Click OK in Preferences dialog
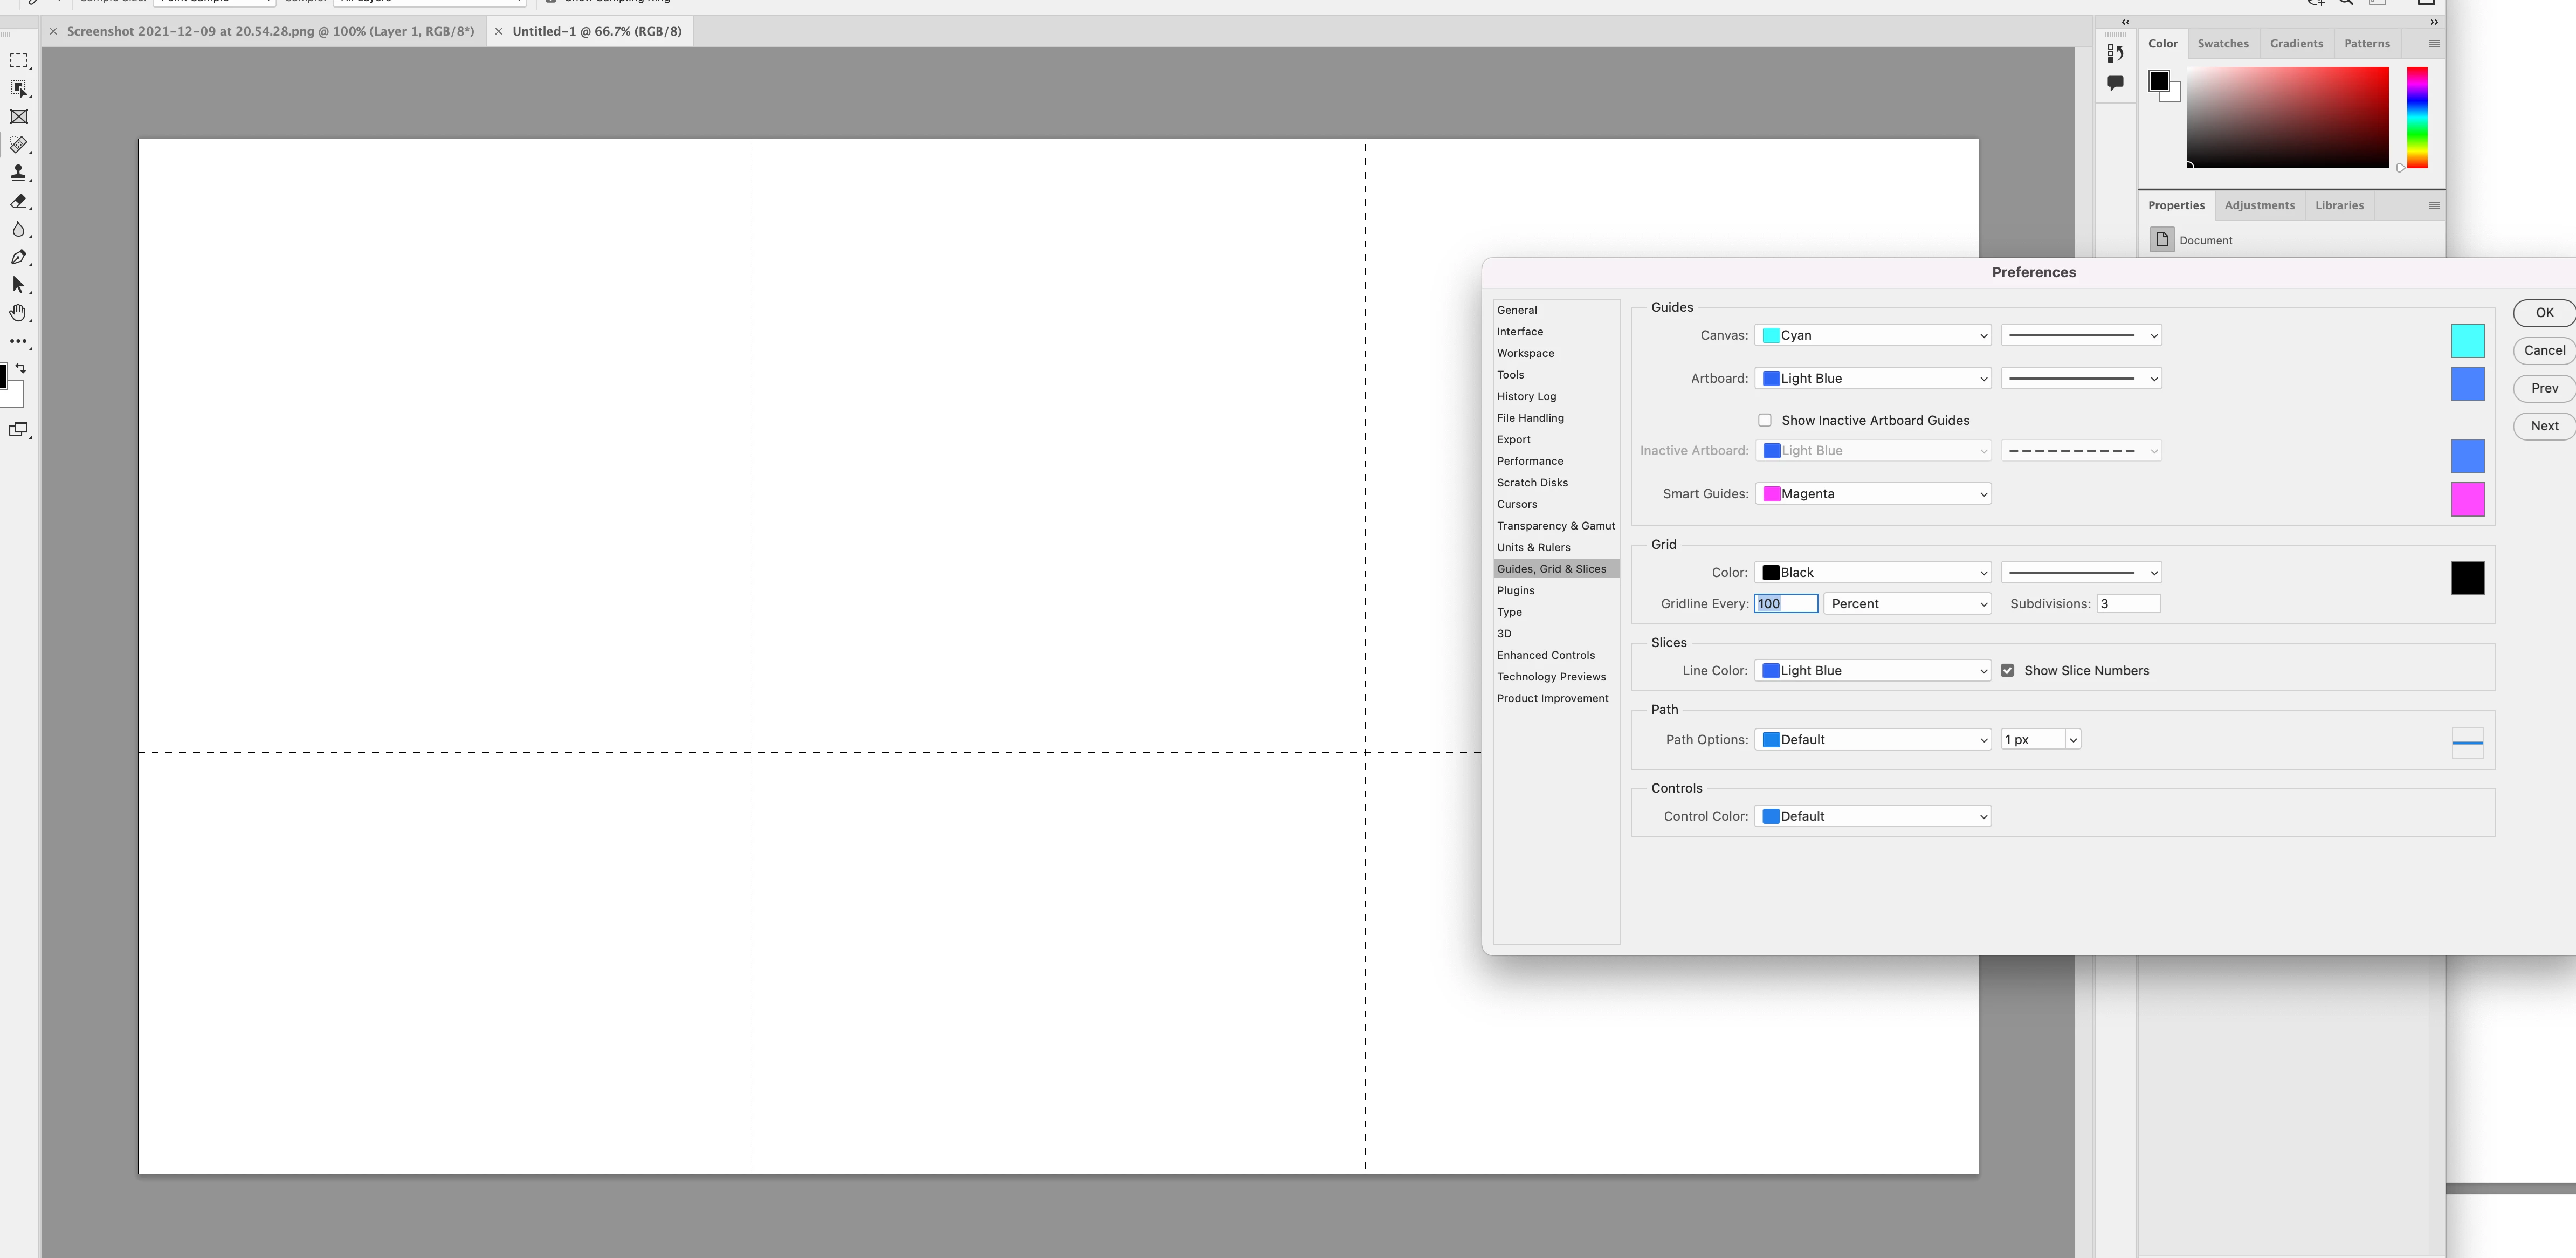The image size is (2576, 1258). [2544, 313]
